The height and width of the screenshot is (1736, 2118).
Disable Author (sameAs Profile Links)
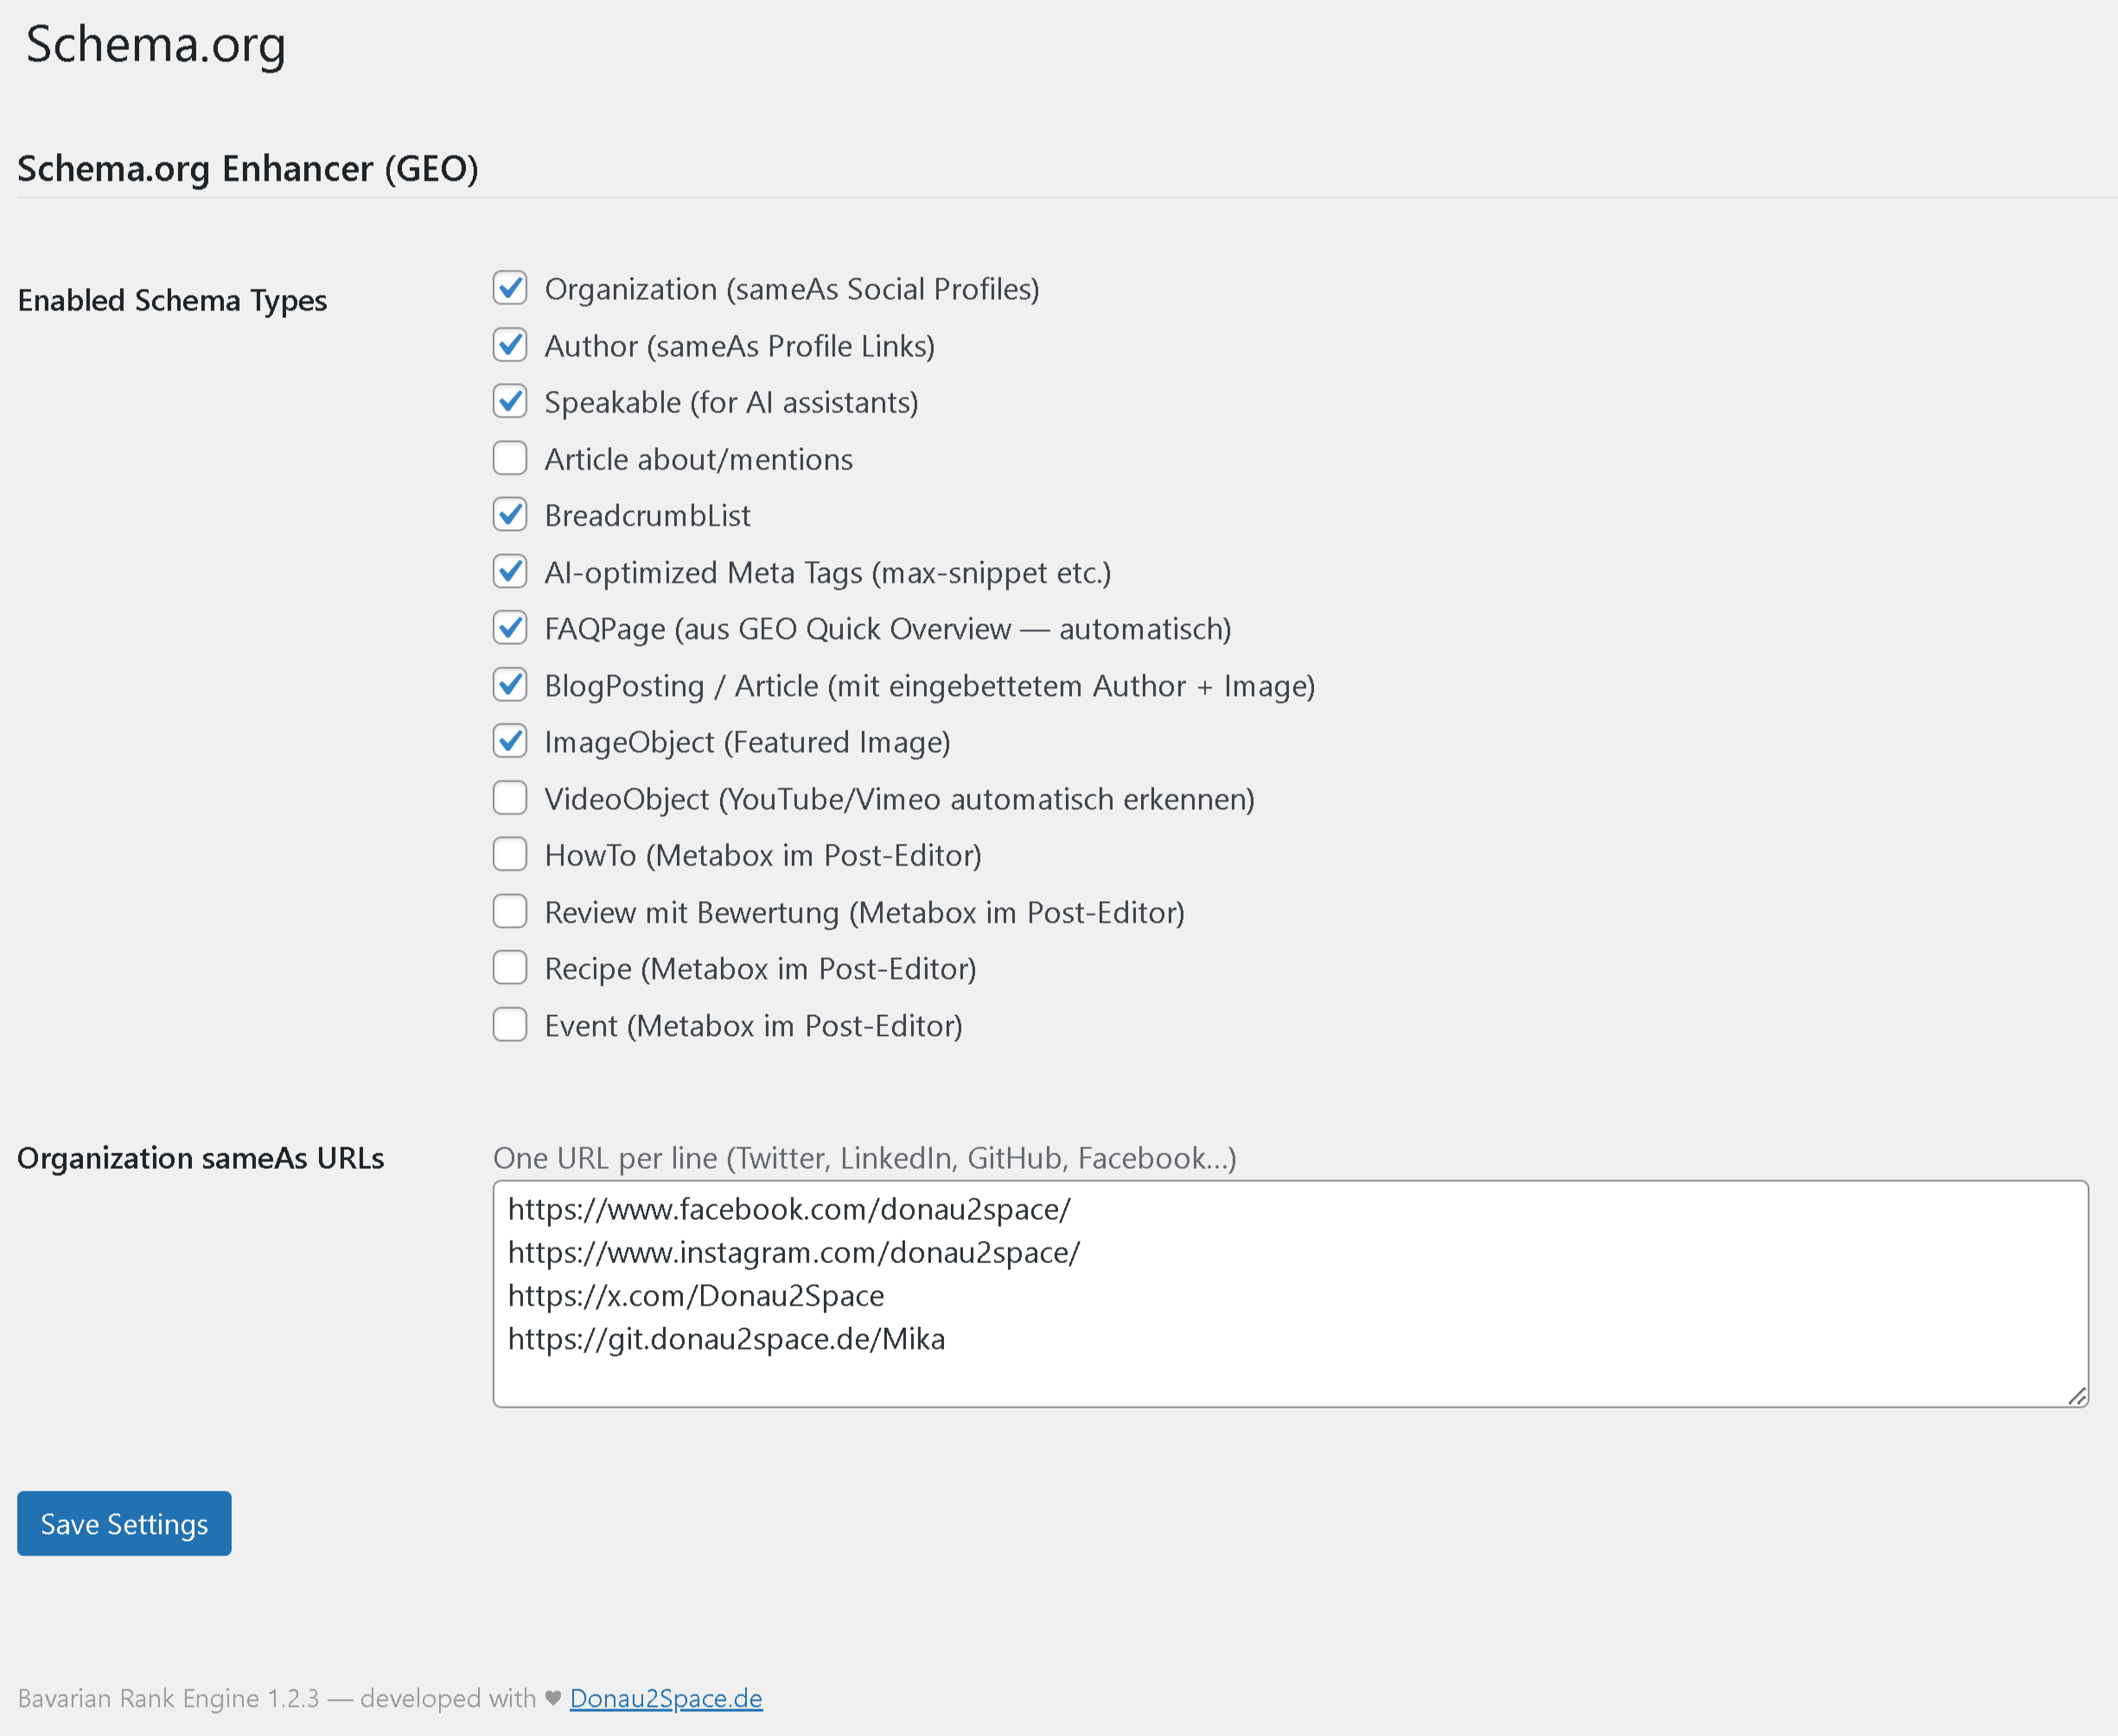click(510, 345)
